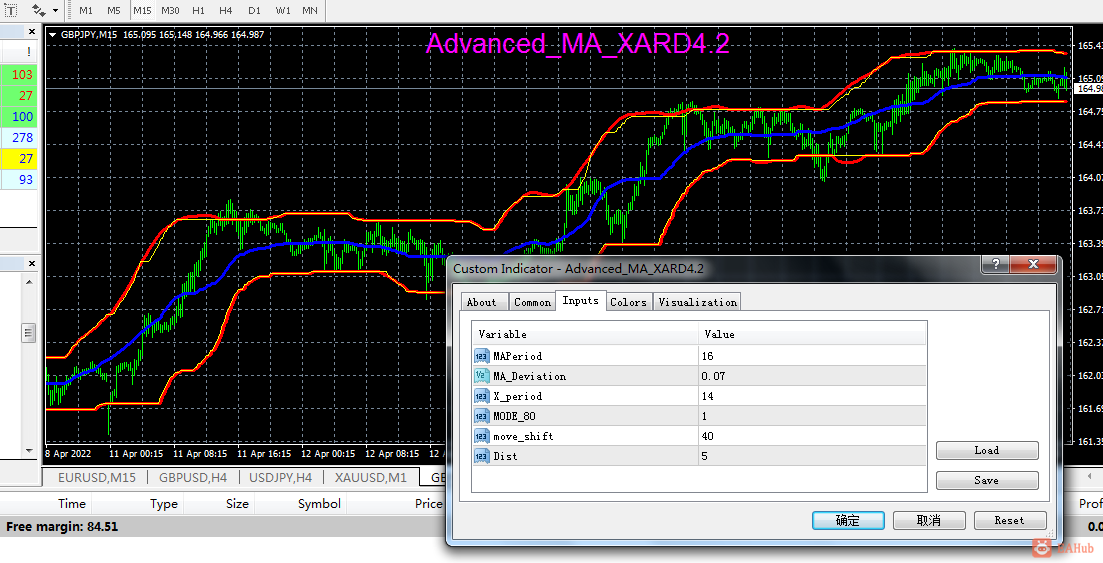
Task: Switch chart to H1 timeframe
Action: [198, 11]
